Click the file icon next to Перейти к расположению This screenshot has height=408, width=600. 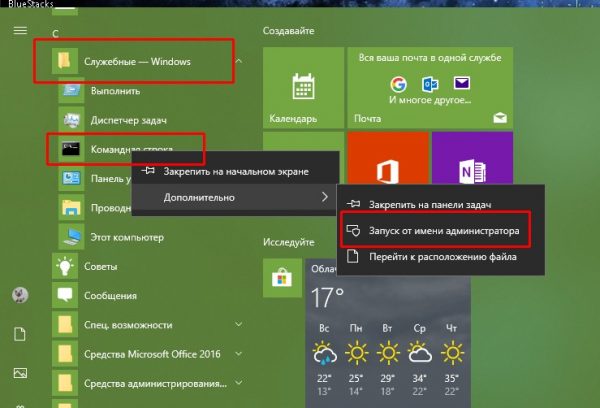352,256
